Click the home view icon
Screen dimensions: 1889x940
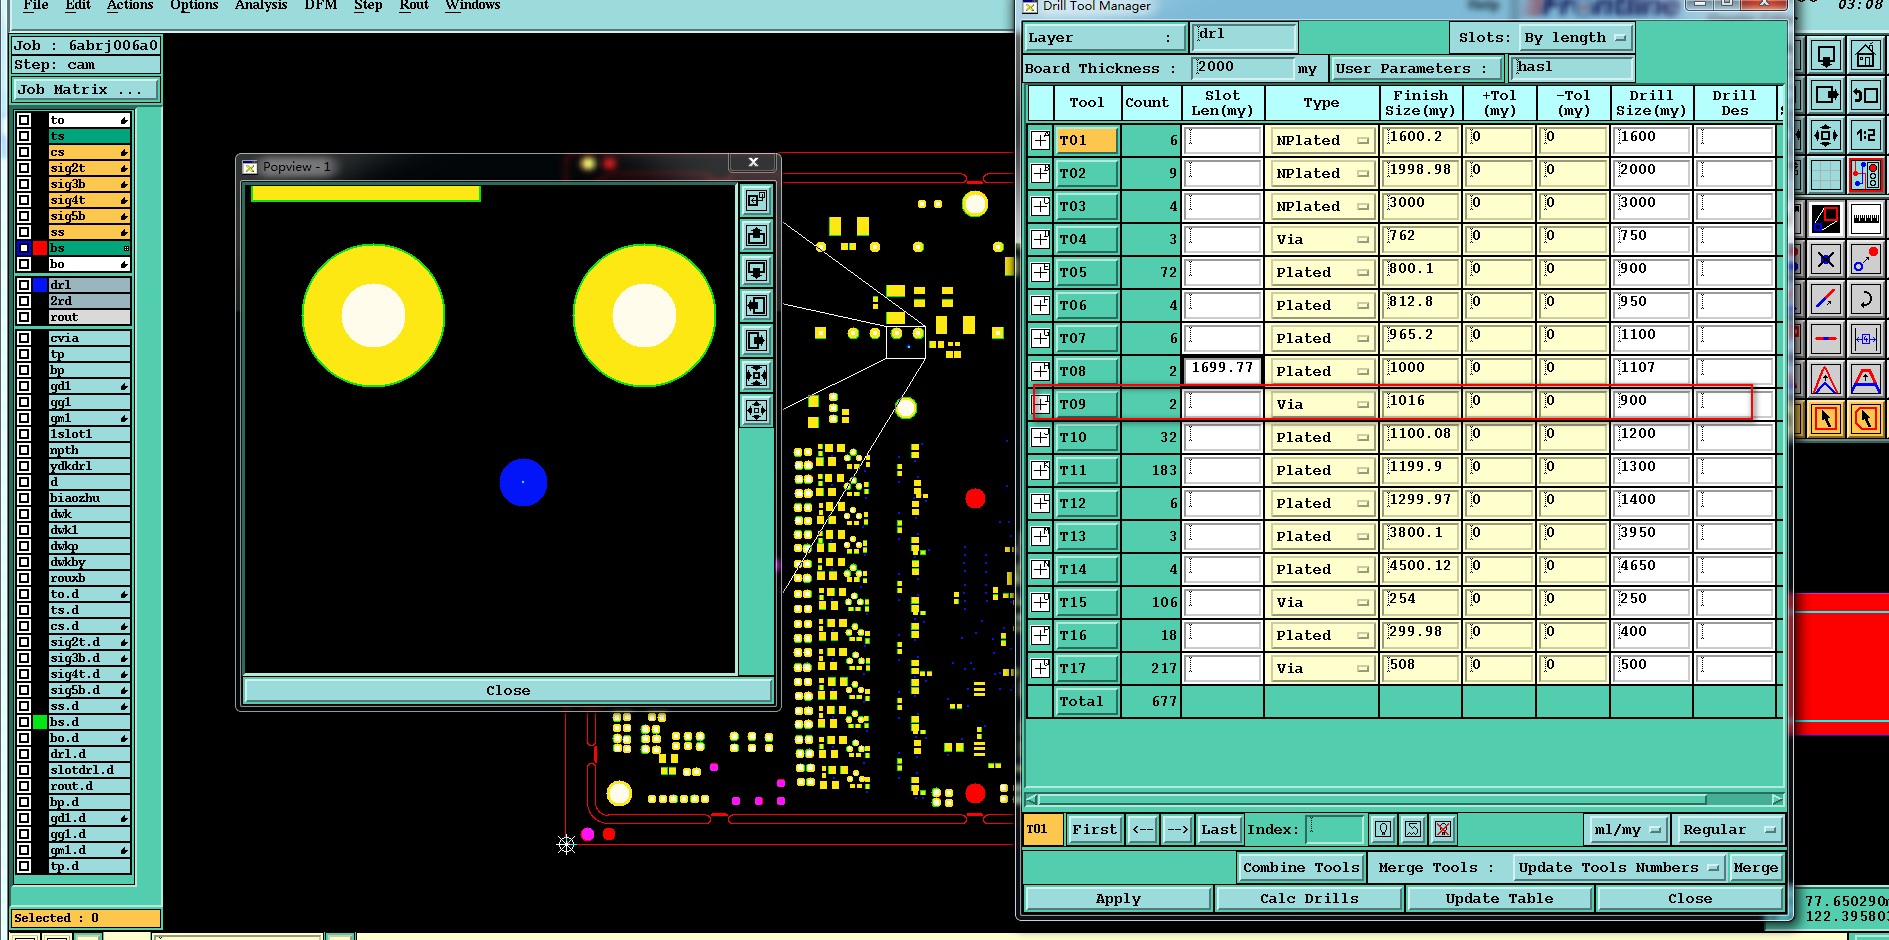click(1866, 56)
